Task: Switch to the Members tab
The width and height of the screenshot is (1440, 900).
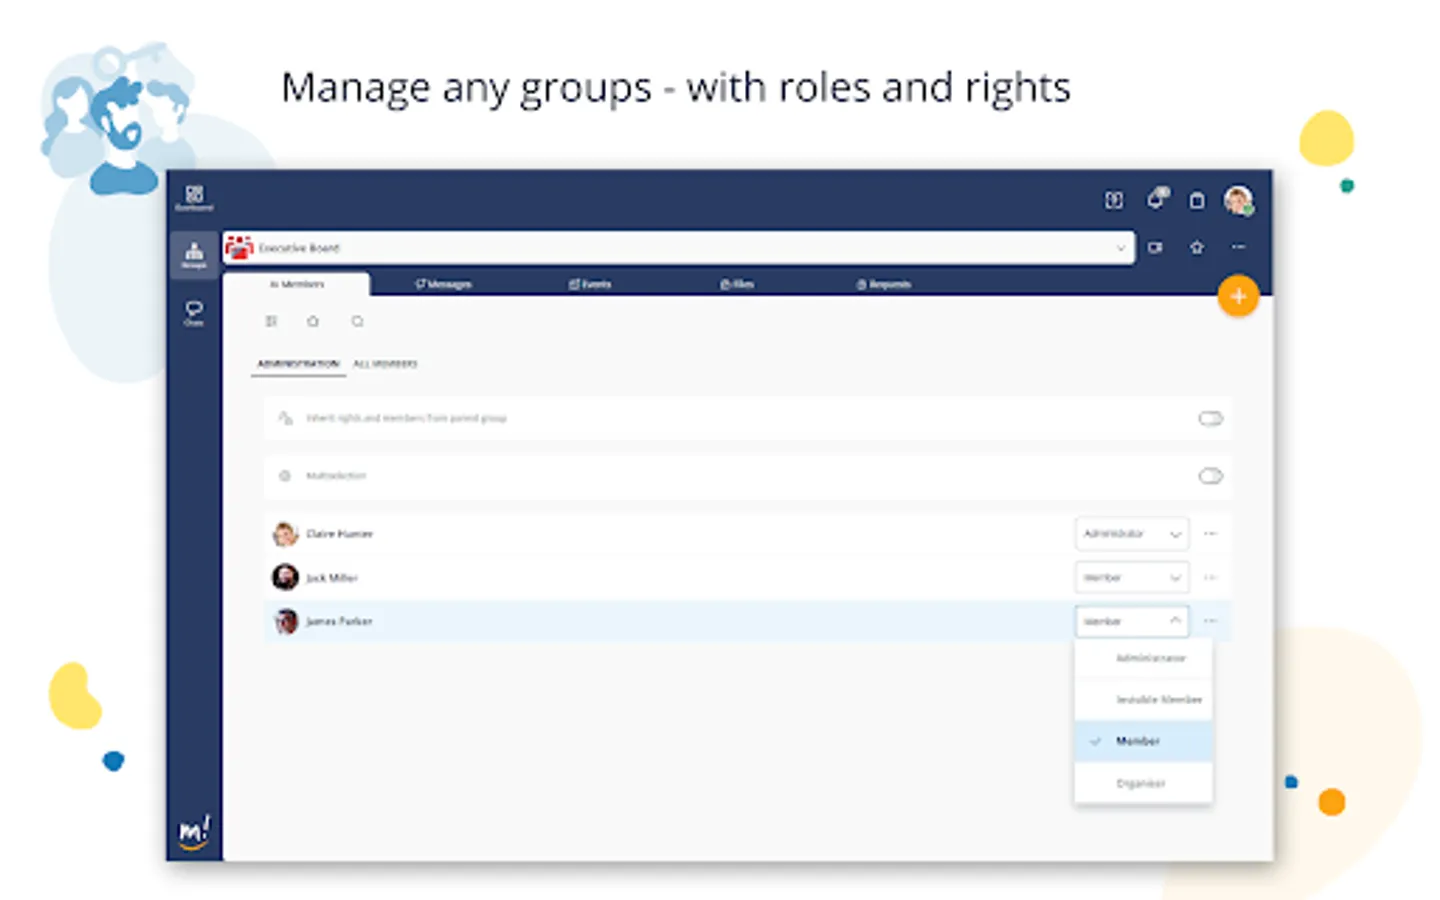Action: click(x=297, y=284)
